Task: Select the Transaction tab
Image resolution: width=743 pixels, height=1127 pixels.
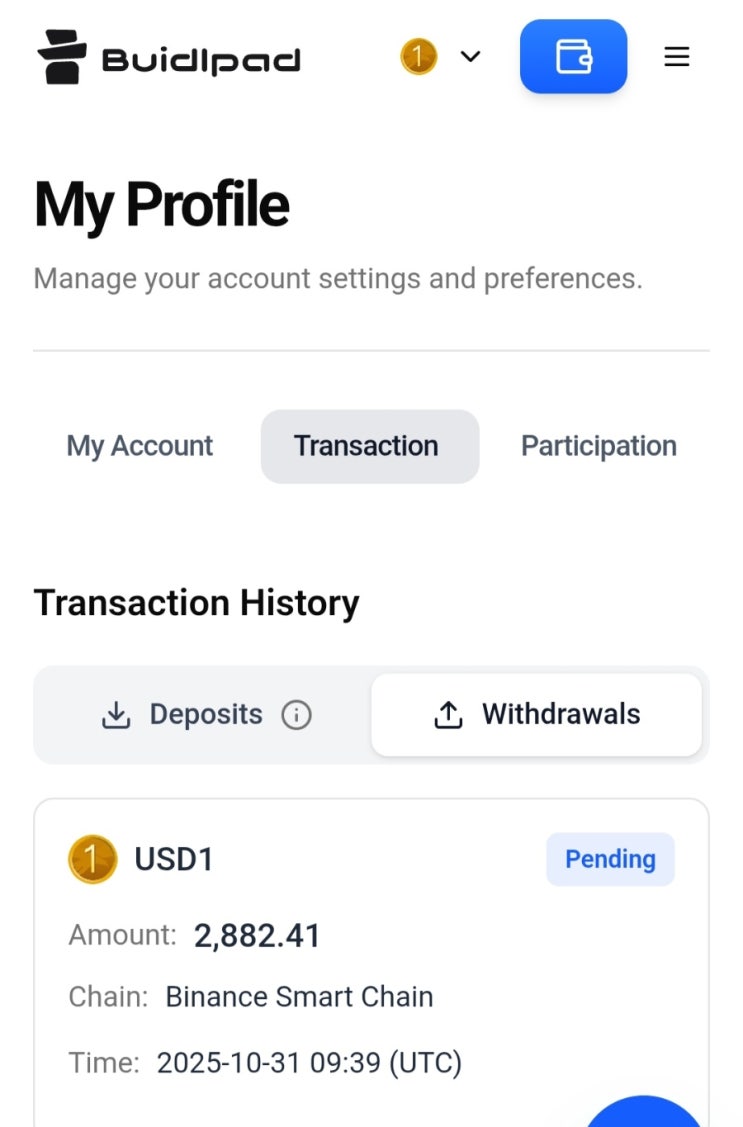Action: tap(366, 446)
